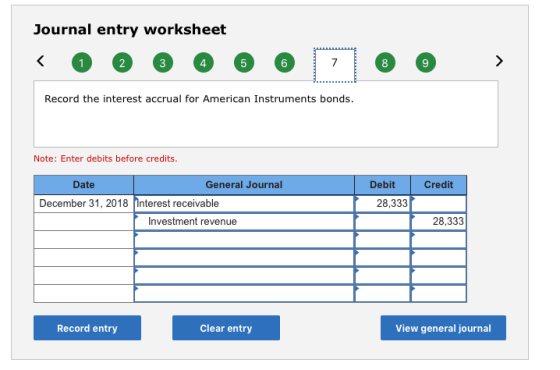Click the Clear entry button

(226, 328)
